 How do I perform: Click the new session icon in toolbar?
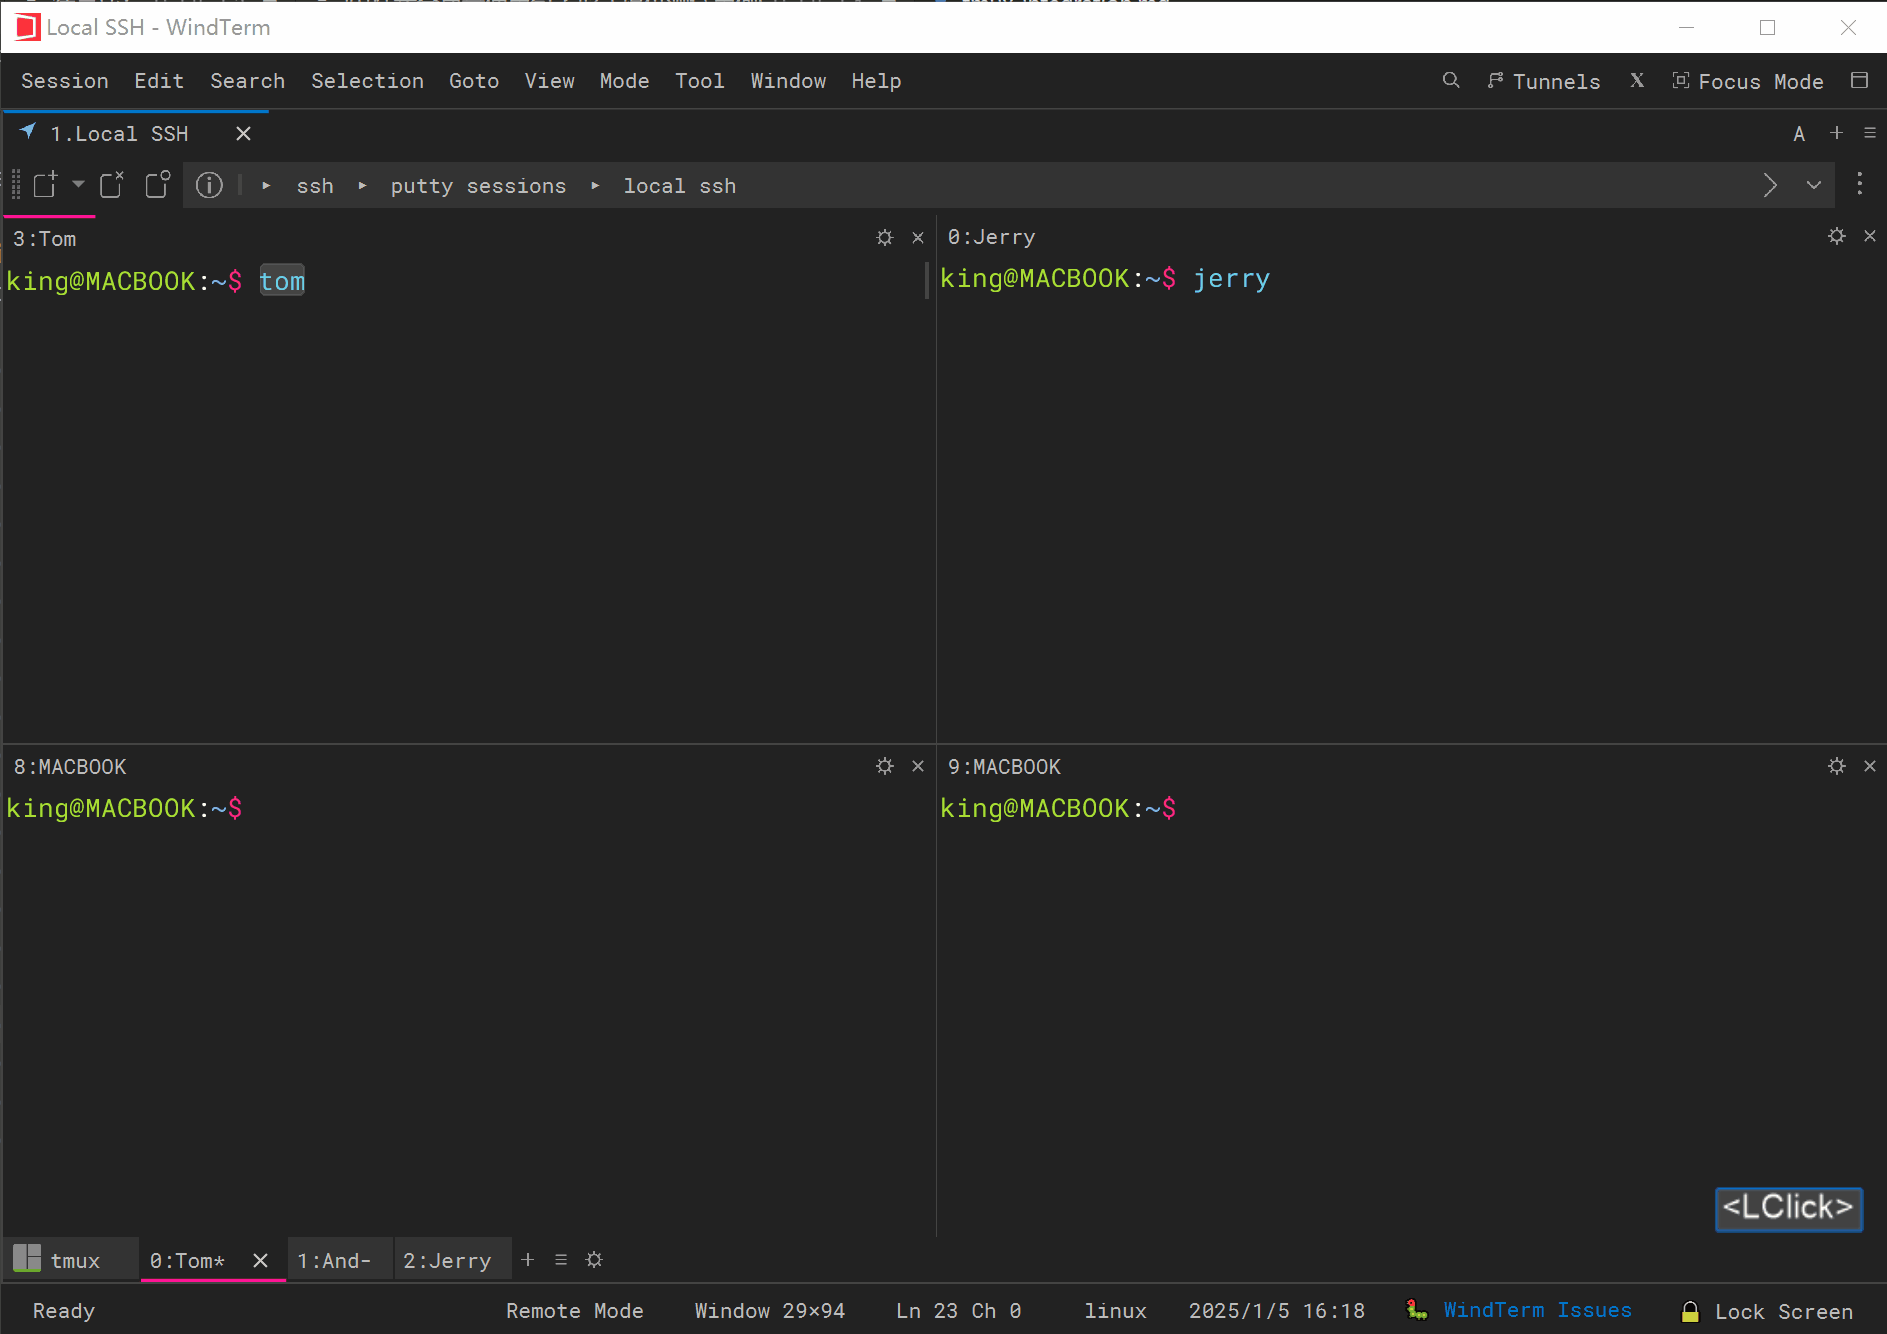tap(45, 185)
